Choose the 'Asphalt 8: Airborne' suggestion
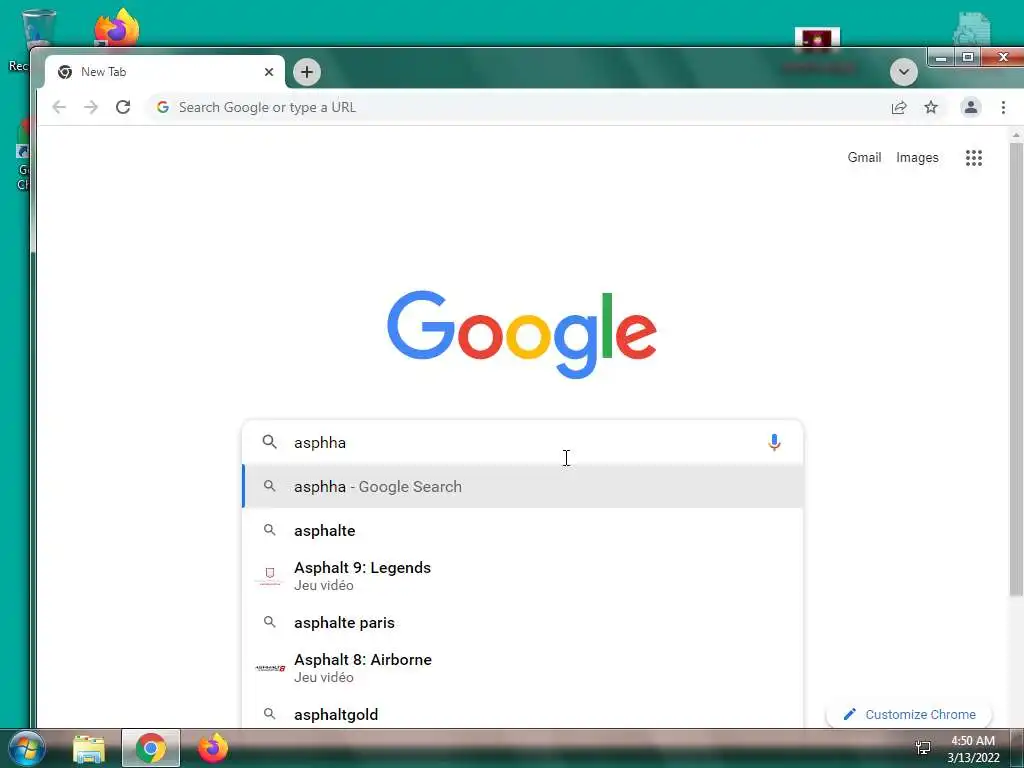 coord(522,668)
